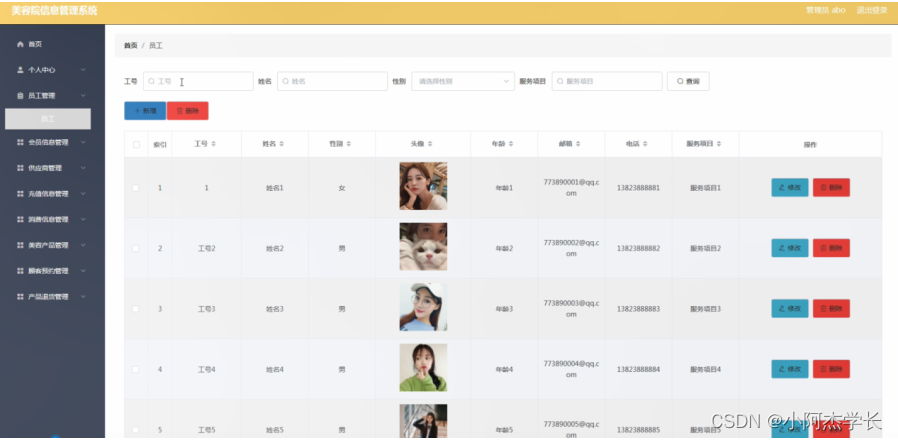Edit employee 姓名3 with 修改
Screen dimensions: 898x440
pos(790,308)
